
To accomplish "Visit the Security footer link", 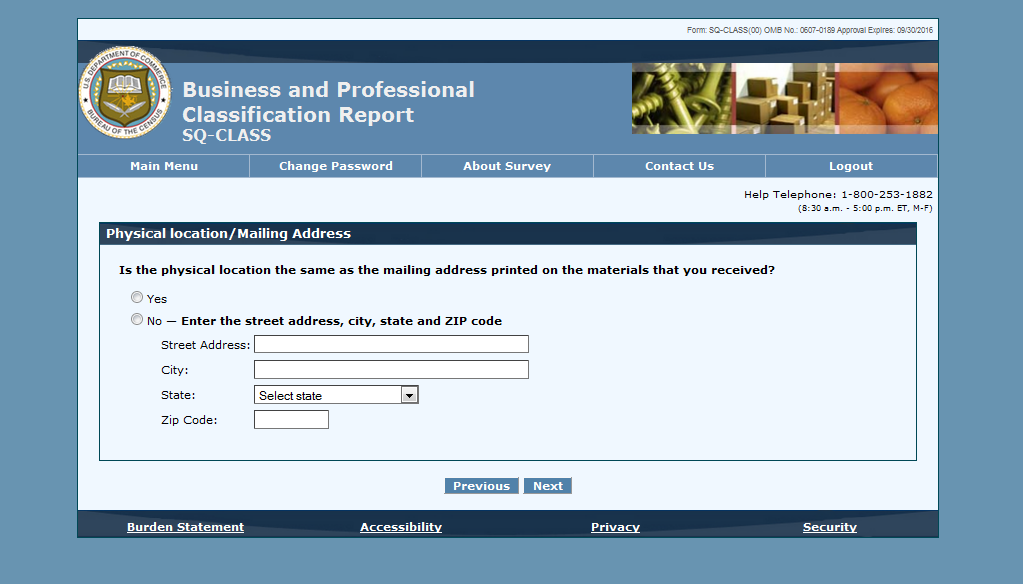I will pyautogui.click(x=829, y=527).
